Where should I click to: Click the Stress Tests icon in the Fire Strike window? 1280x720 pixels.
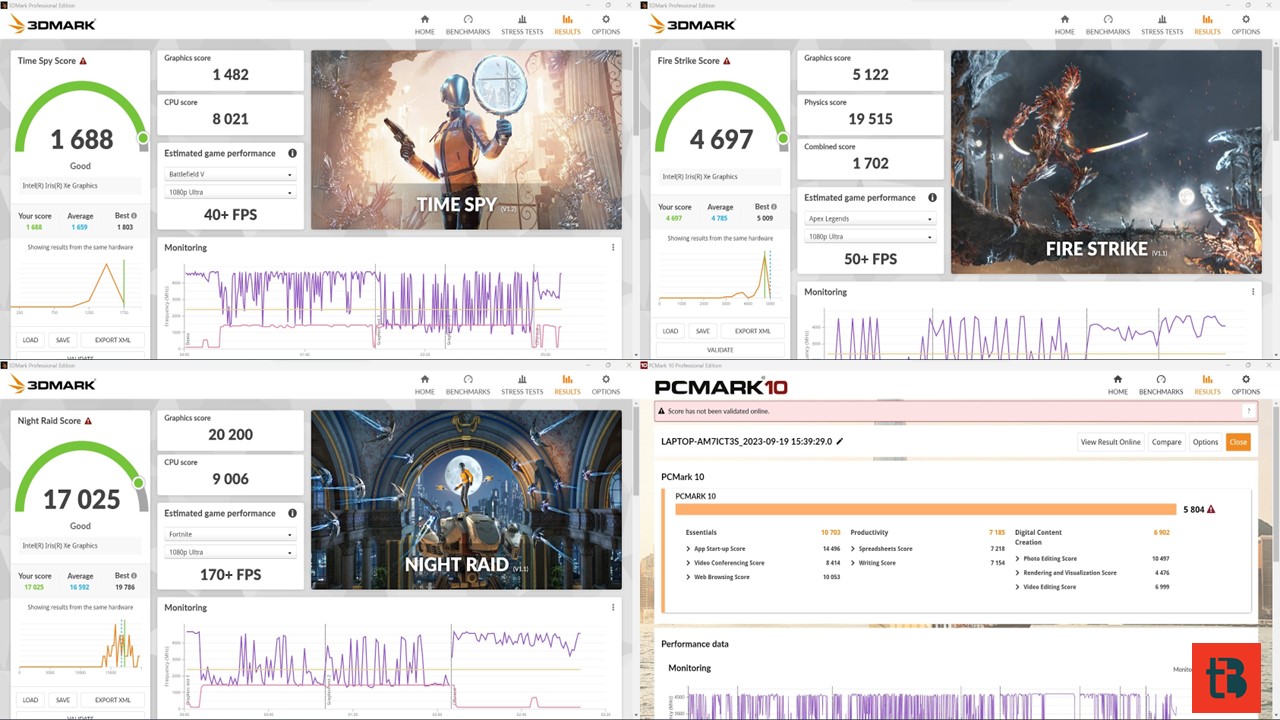(1162, 19)
